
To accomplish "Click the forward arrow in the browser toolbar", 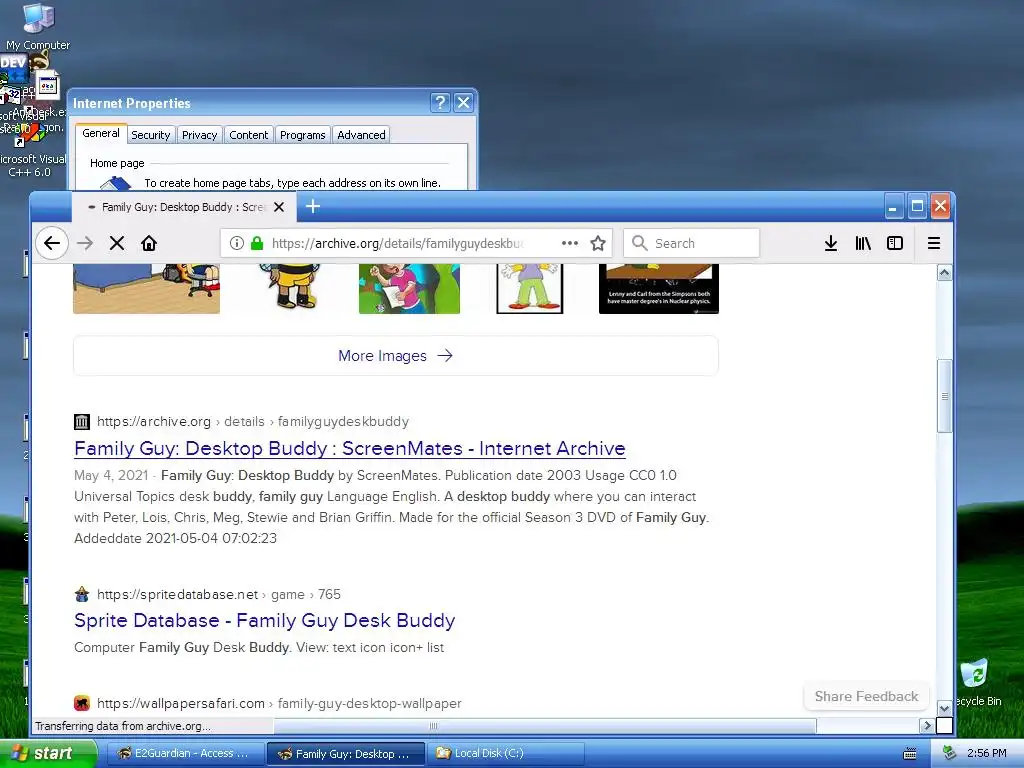I will pyautogui.click(x=85, y=244).
